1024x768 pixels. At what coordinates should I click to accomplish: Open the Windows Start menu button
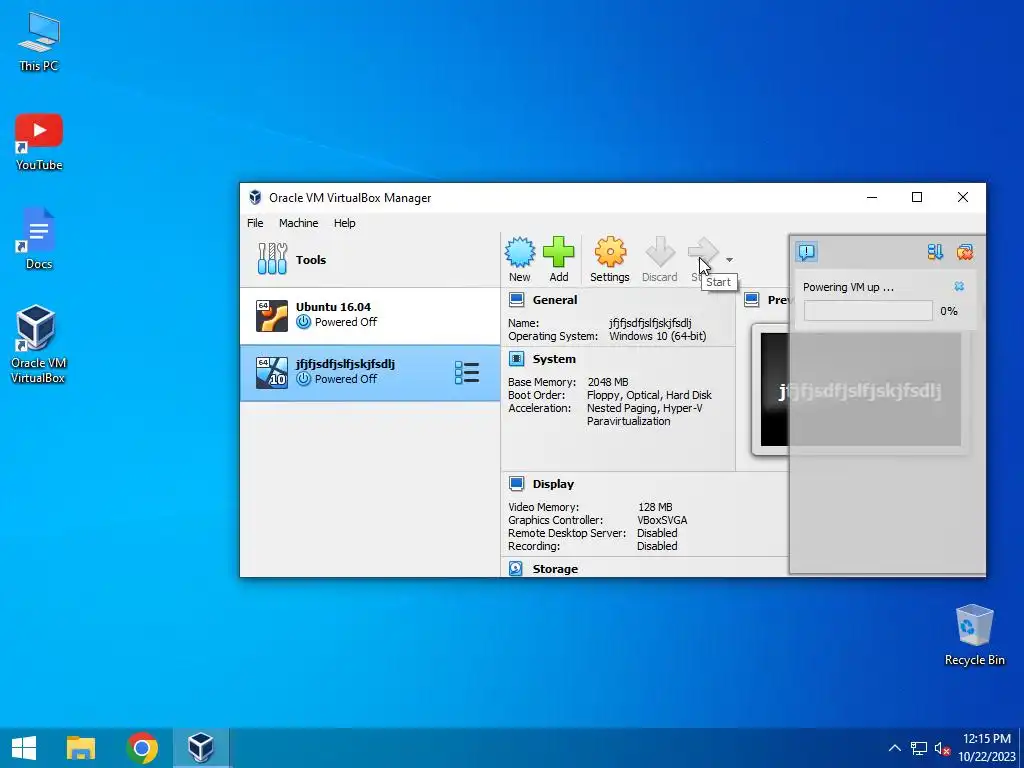(x=24, y=748)
